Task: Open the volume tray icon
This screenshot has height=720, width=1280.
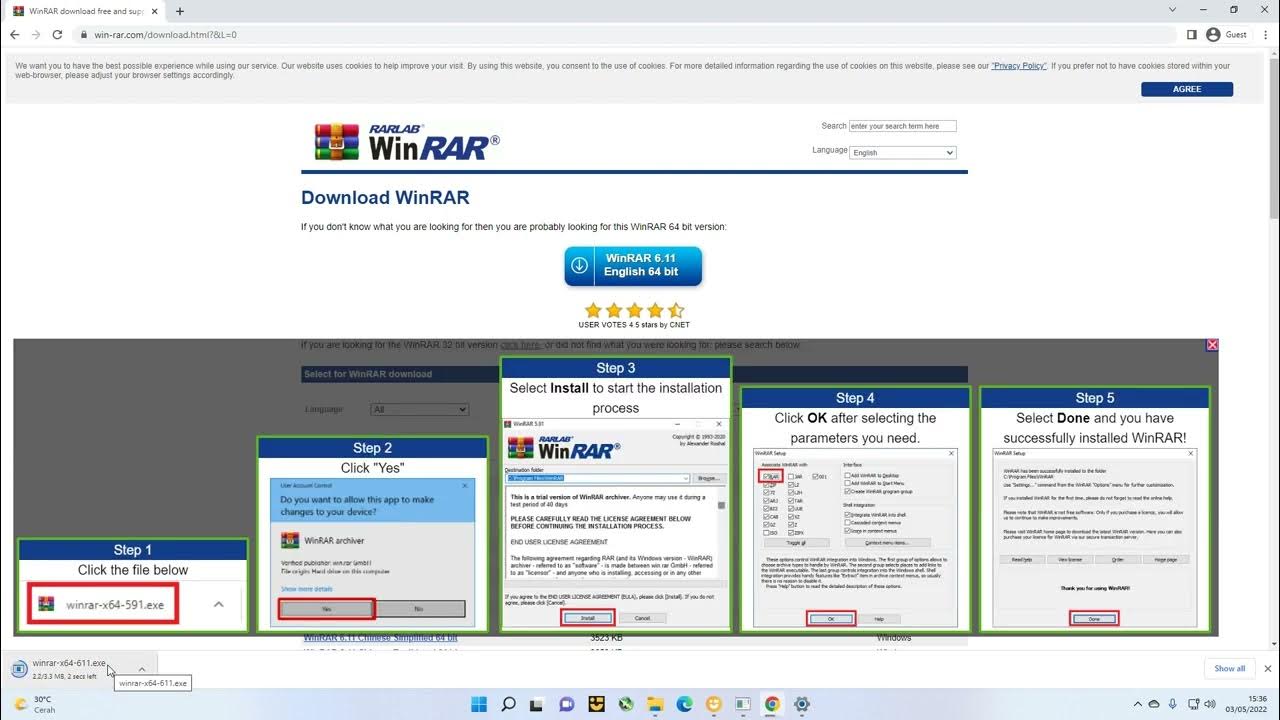Action: pos(1209,704)
